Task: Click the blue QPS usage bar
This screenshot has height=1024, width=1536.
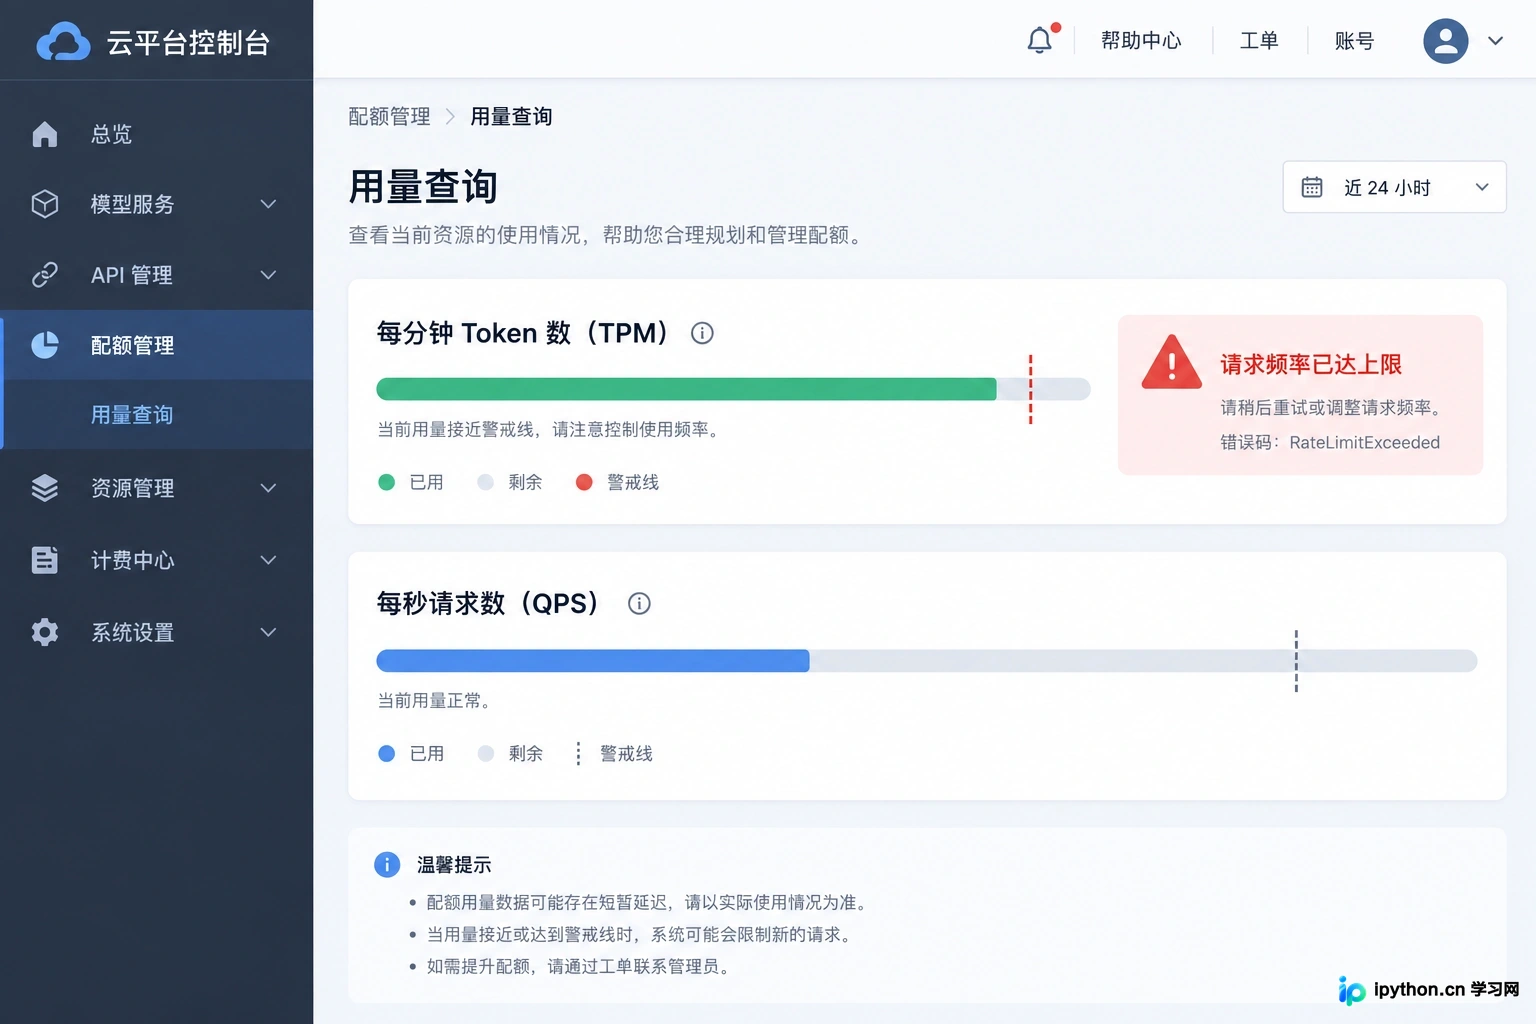Action: pyautogui.click(x=593, y=660)
